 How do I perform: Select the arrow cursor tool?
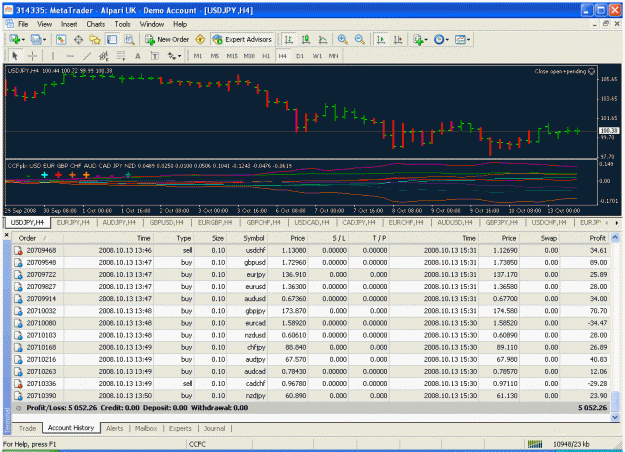tap(15, 56)
